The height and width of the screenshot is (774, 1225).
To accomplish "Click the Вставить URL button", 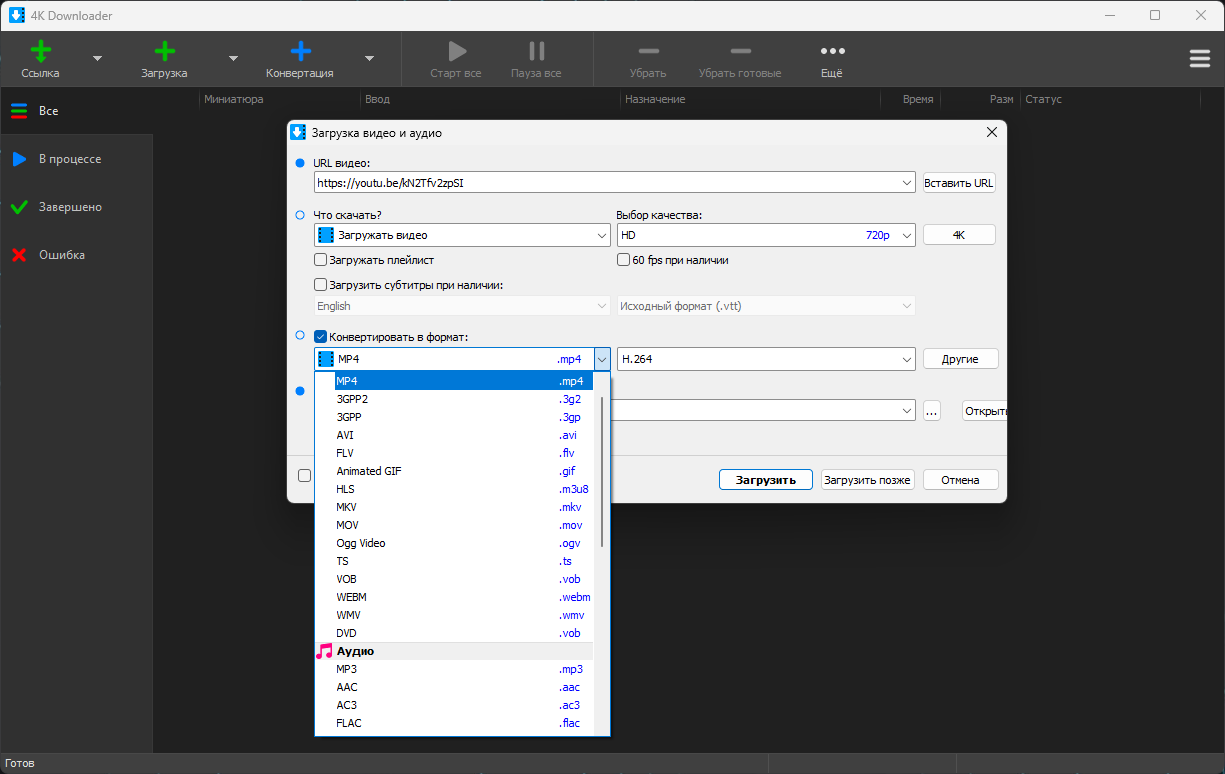I will (959, 183).
